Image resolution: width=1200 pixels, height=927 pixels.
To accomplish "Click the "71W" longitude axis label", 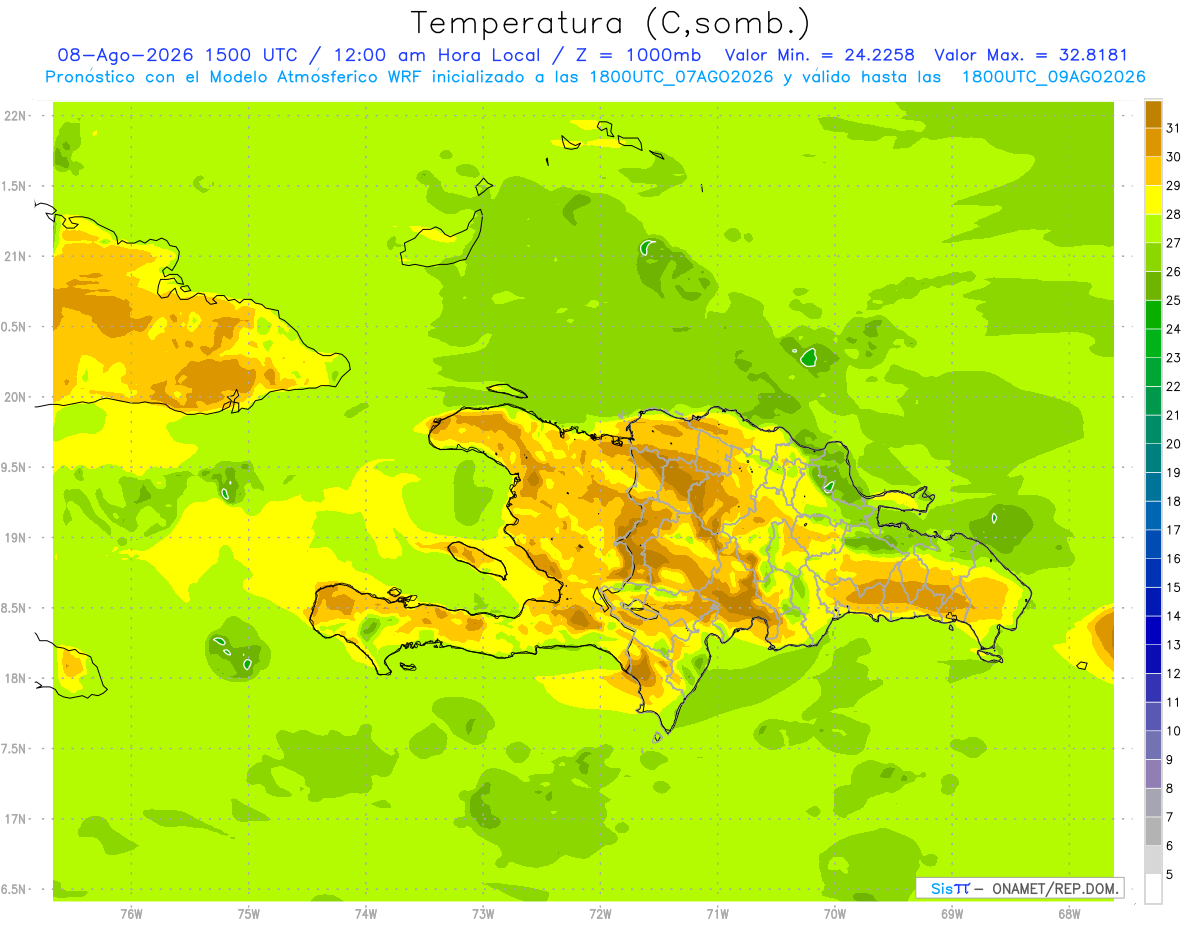I will [x=717, y=914].
